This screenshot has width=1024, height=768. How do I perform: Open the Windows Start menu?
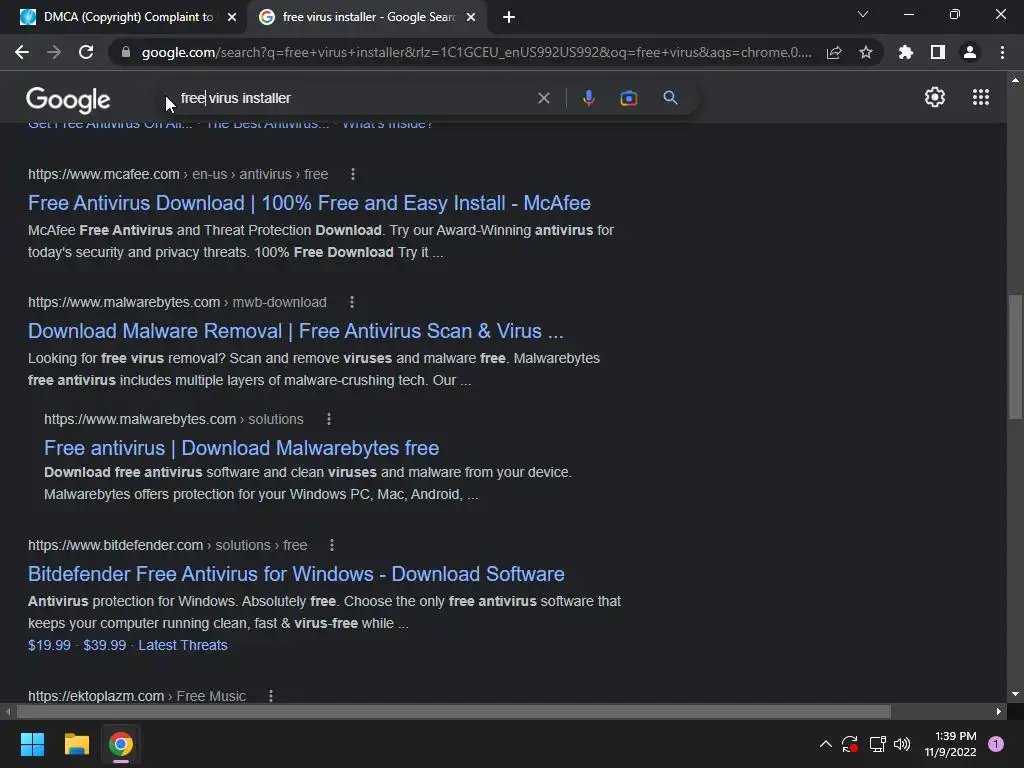point(32,744)
